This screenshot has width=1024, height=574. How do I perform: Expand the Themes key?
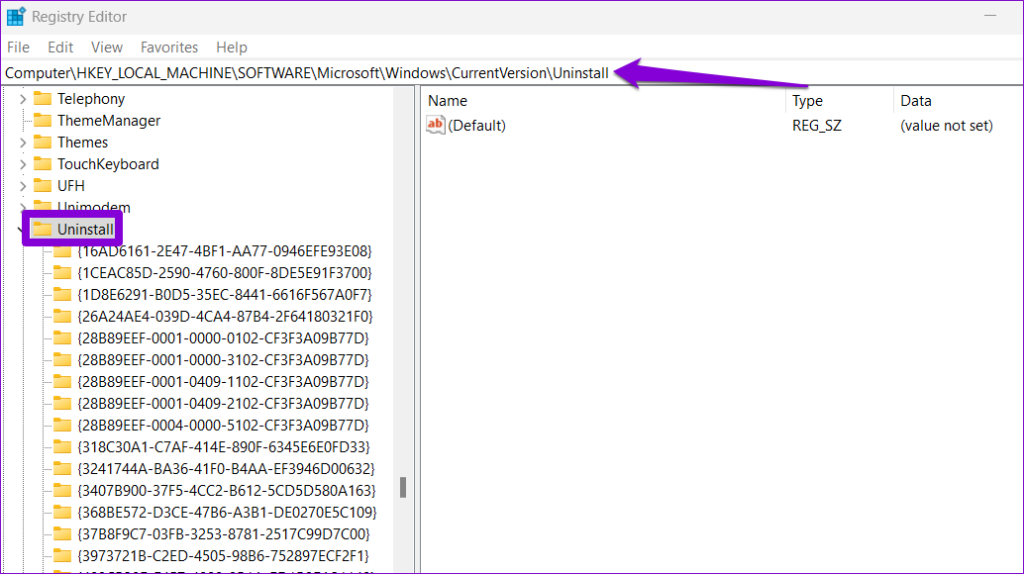click(23, 142)
